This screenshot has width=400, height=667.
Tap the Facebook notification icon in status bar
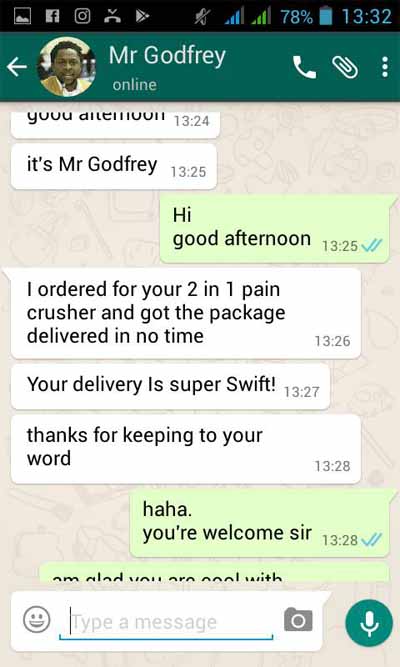[52, 16]
